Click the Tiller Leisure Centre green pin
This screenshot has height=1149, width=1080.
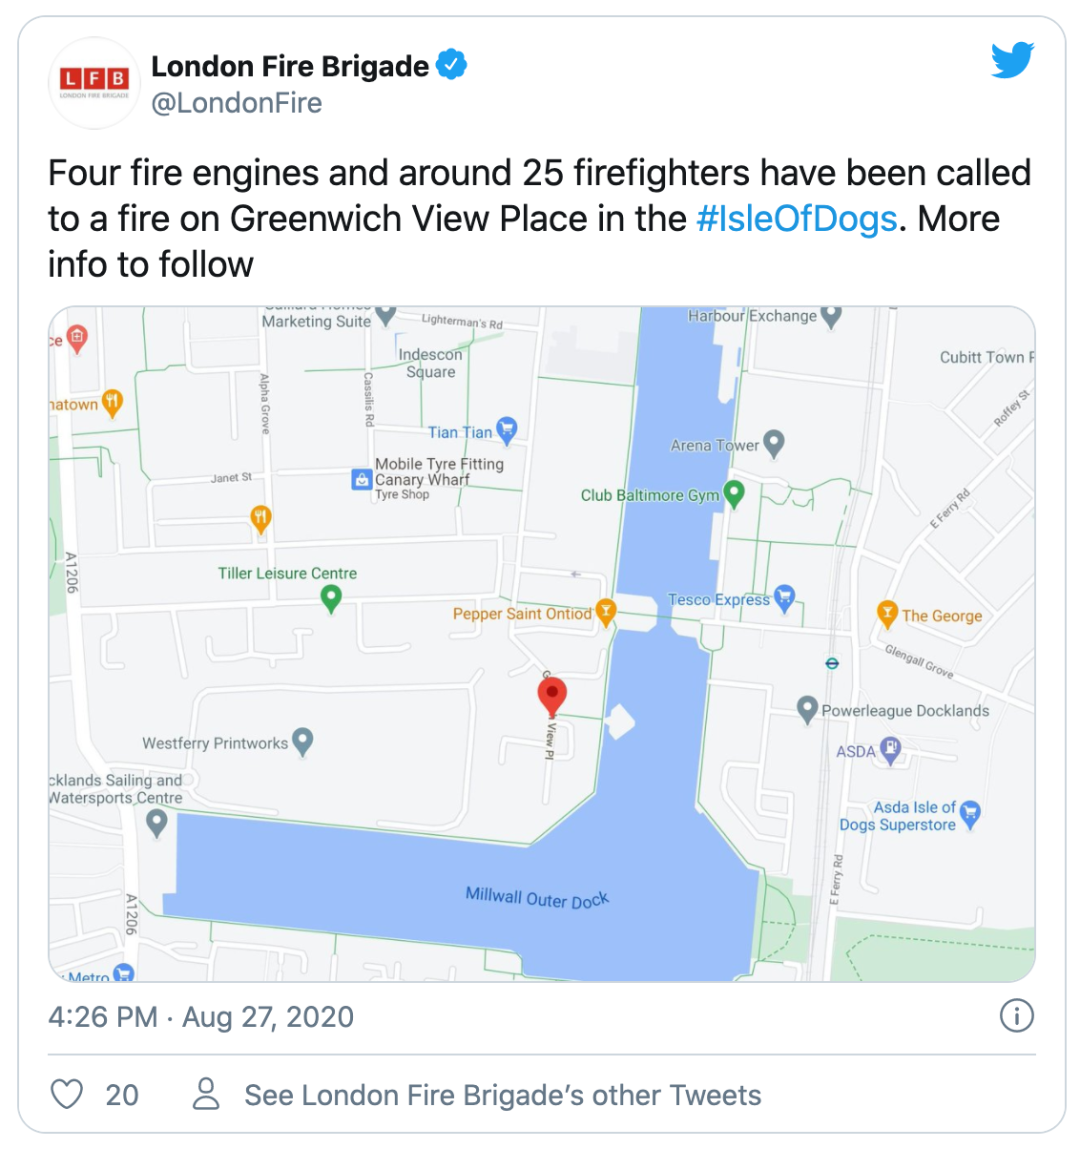click(331, 598)
